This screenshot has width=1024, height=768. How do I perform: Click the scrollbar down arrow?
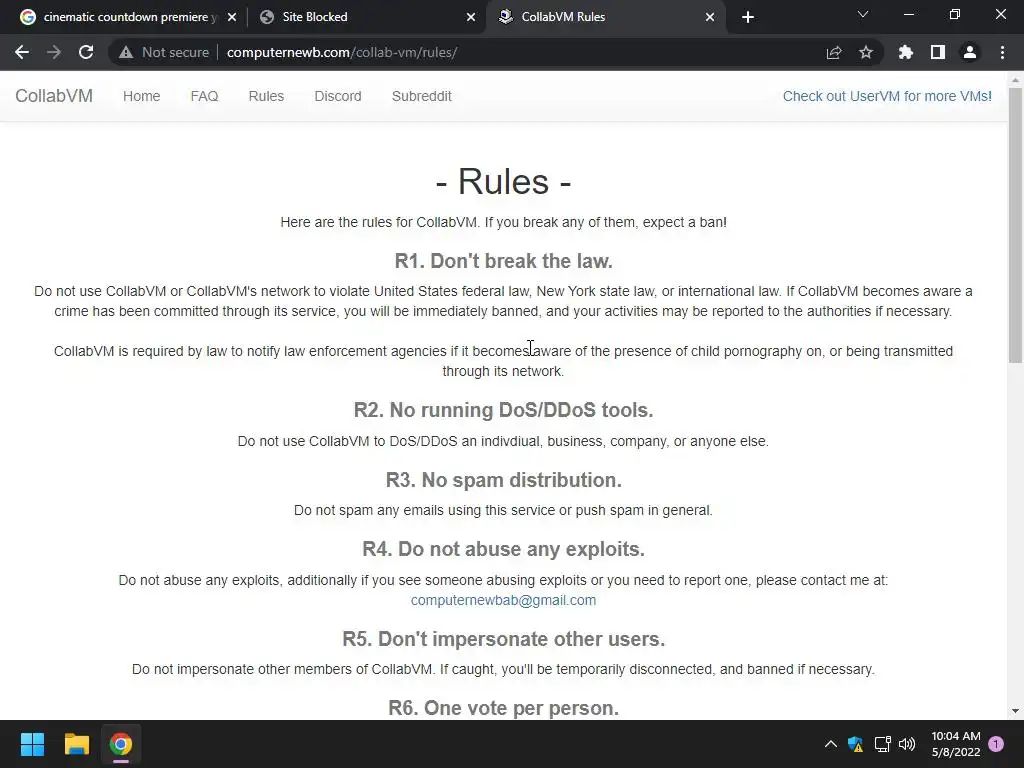[1015, 711]
